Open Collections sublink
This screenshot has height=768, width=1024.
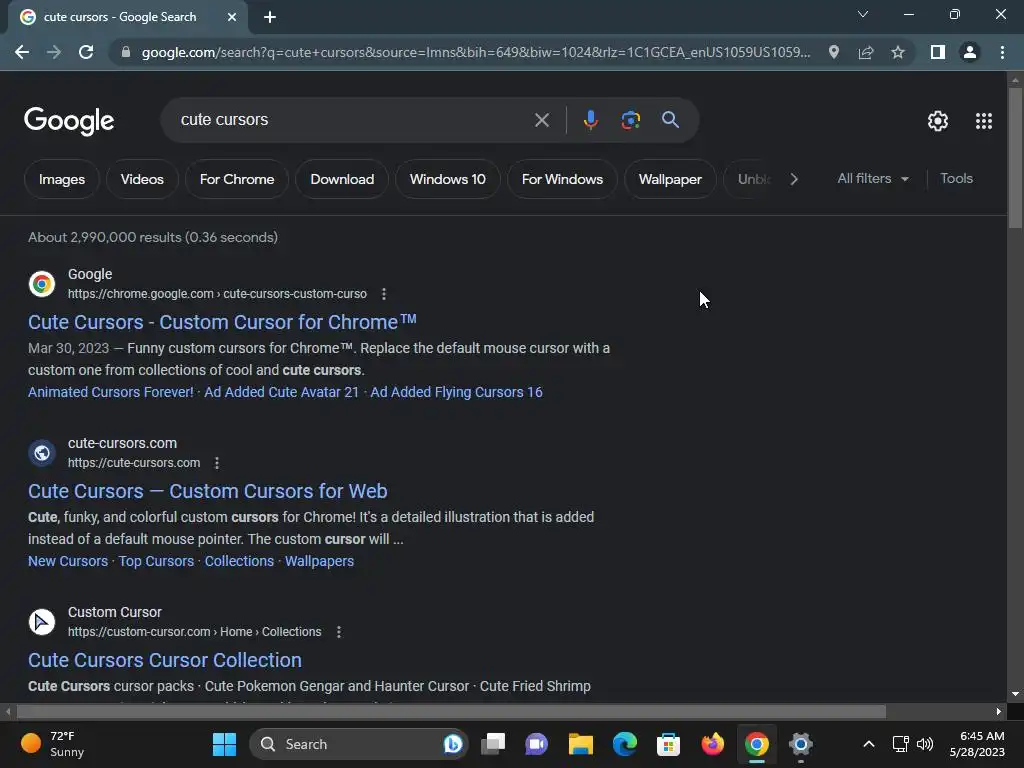[239, 561]
